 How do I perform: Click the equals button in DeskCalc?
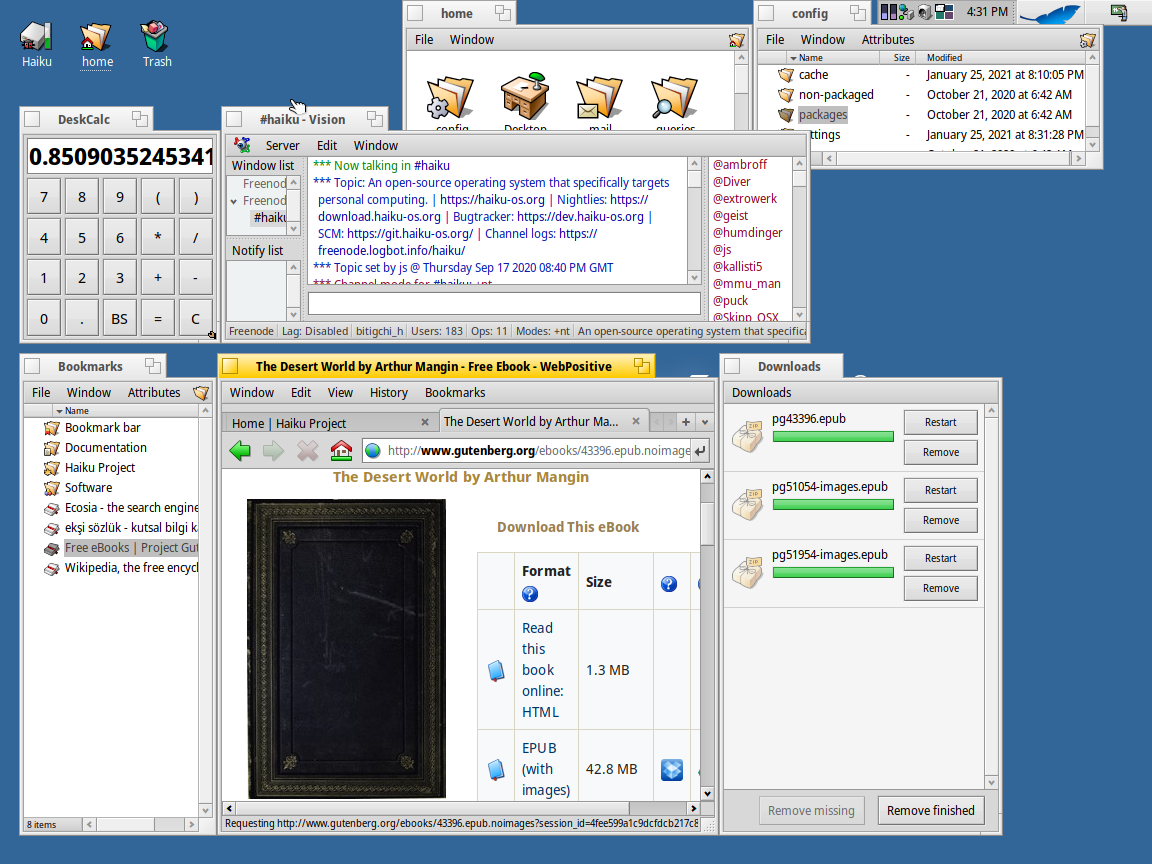pos(157,319)
